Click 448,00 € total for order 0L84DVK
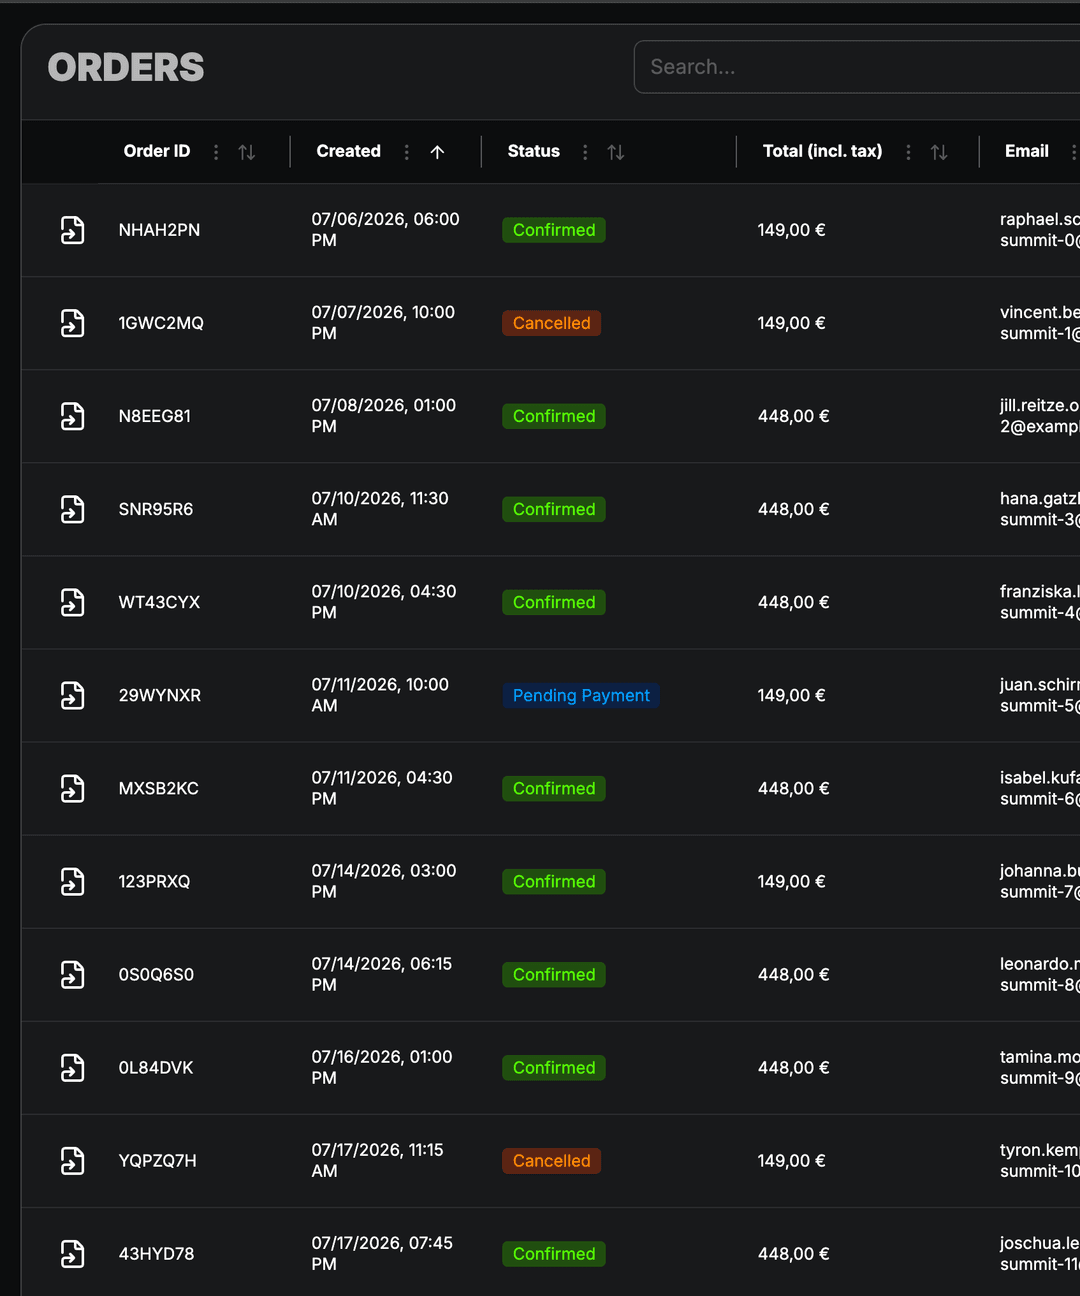The image size is (1080, 1296). [x=793, y=1067]
